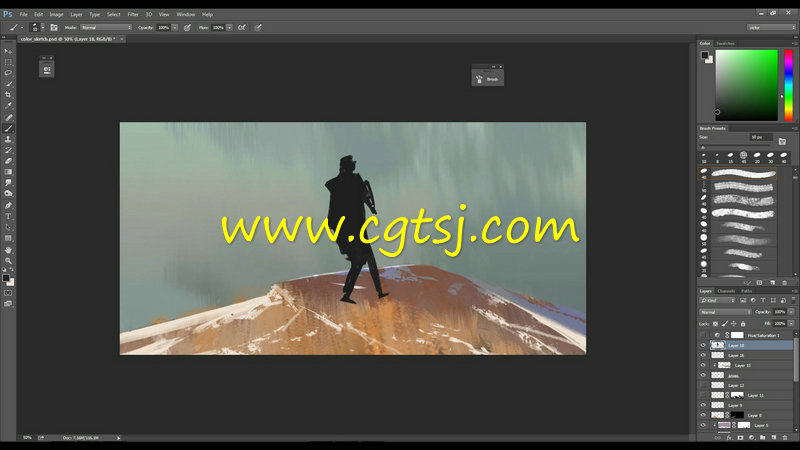Viewport: 800px width, 450px height.
Task: Select the History Brush tool
Action: click(8, 151)
